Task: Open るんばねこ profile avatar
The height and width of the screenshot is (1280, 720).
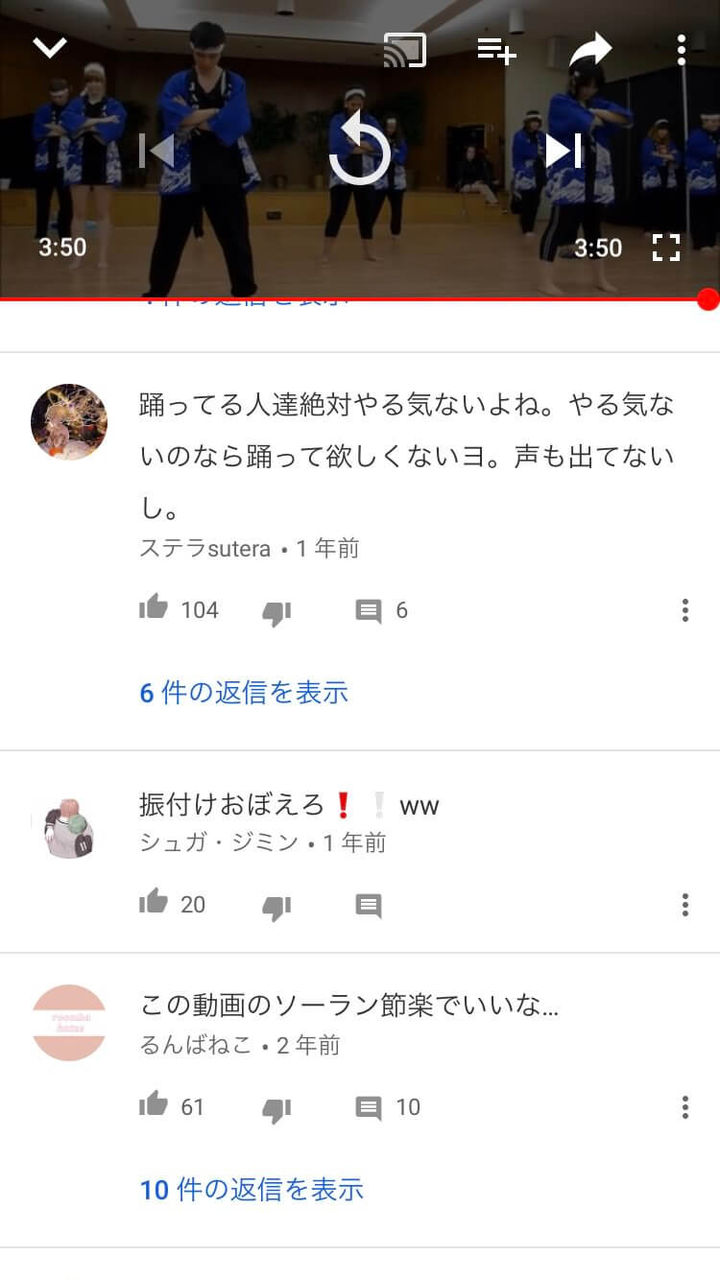Action: [69, 1023]
